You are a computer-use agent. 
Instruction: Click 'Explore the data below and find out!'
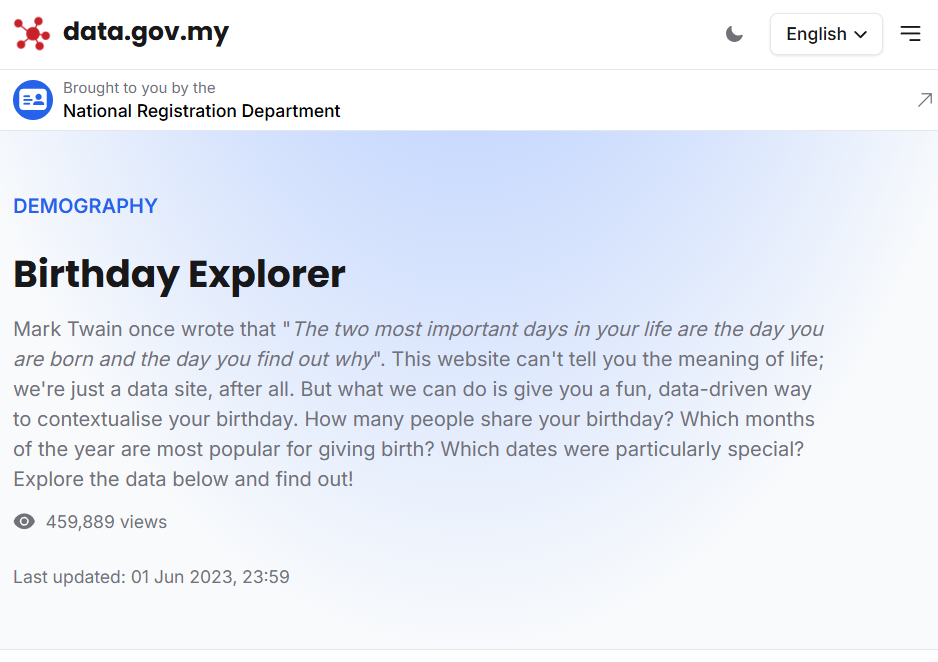pos(183,479)
